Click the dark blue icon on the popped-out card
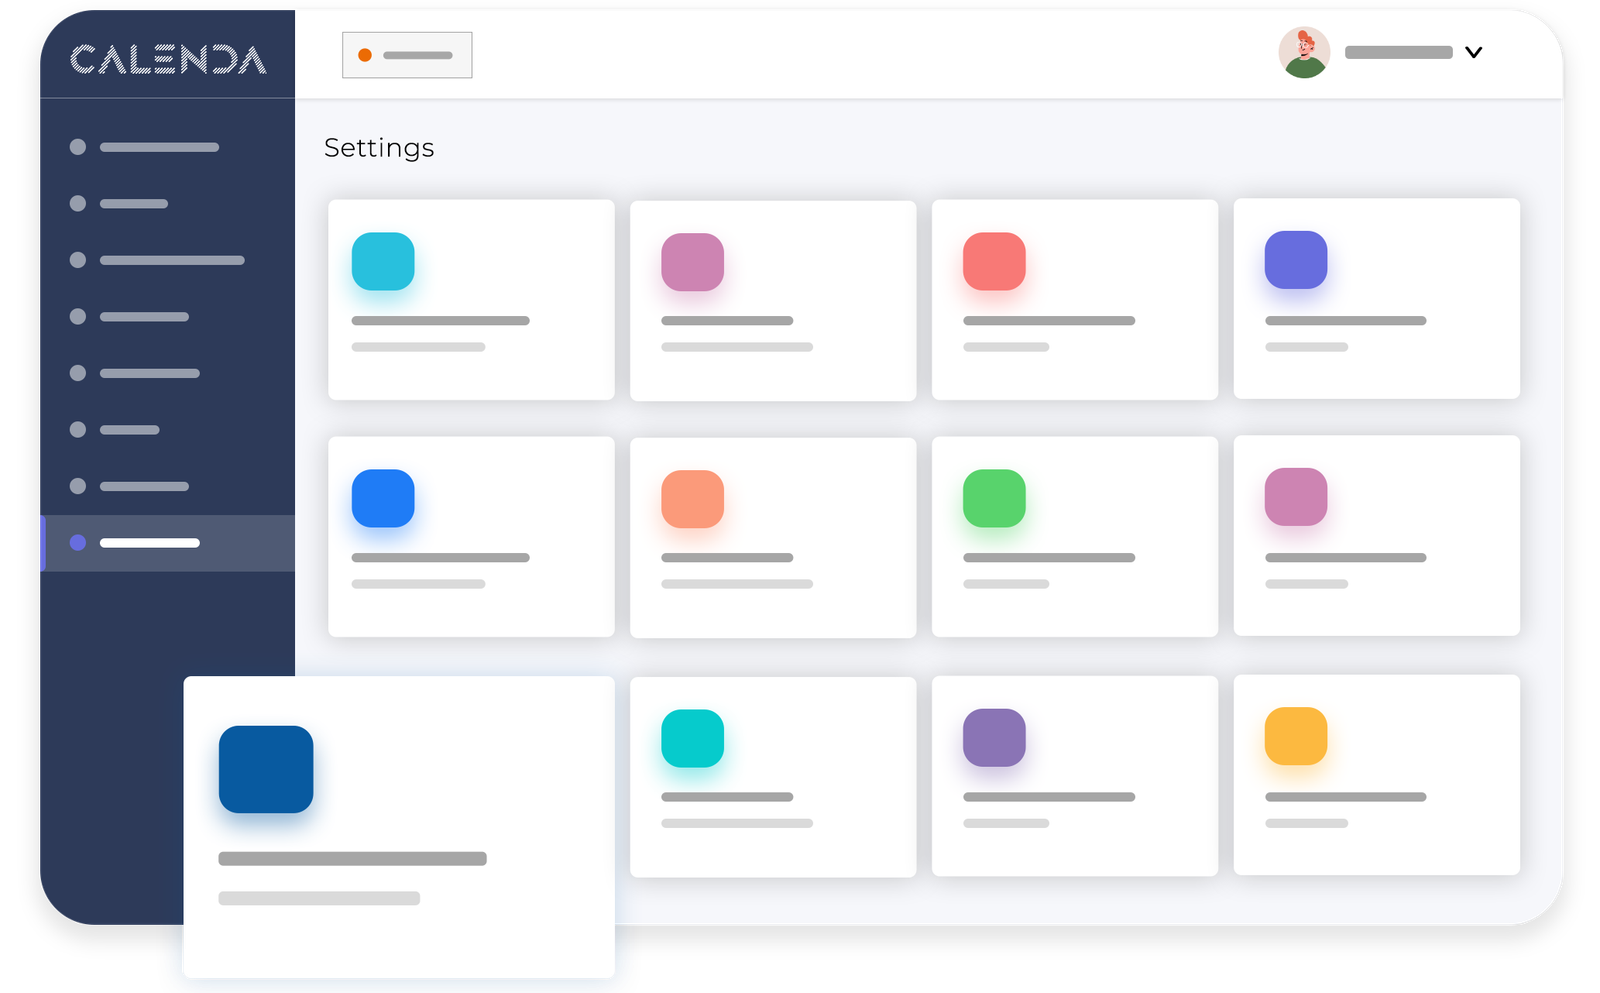The image size is (1600, 993). click(x=266, y=770)
